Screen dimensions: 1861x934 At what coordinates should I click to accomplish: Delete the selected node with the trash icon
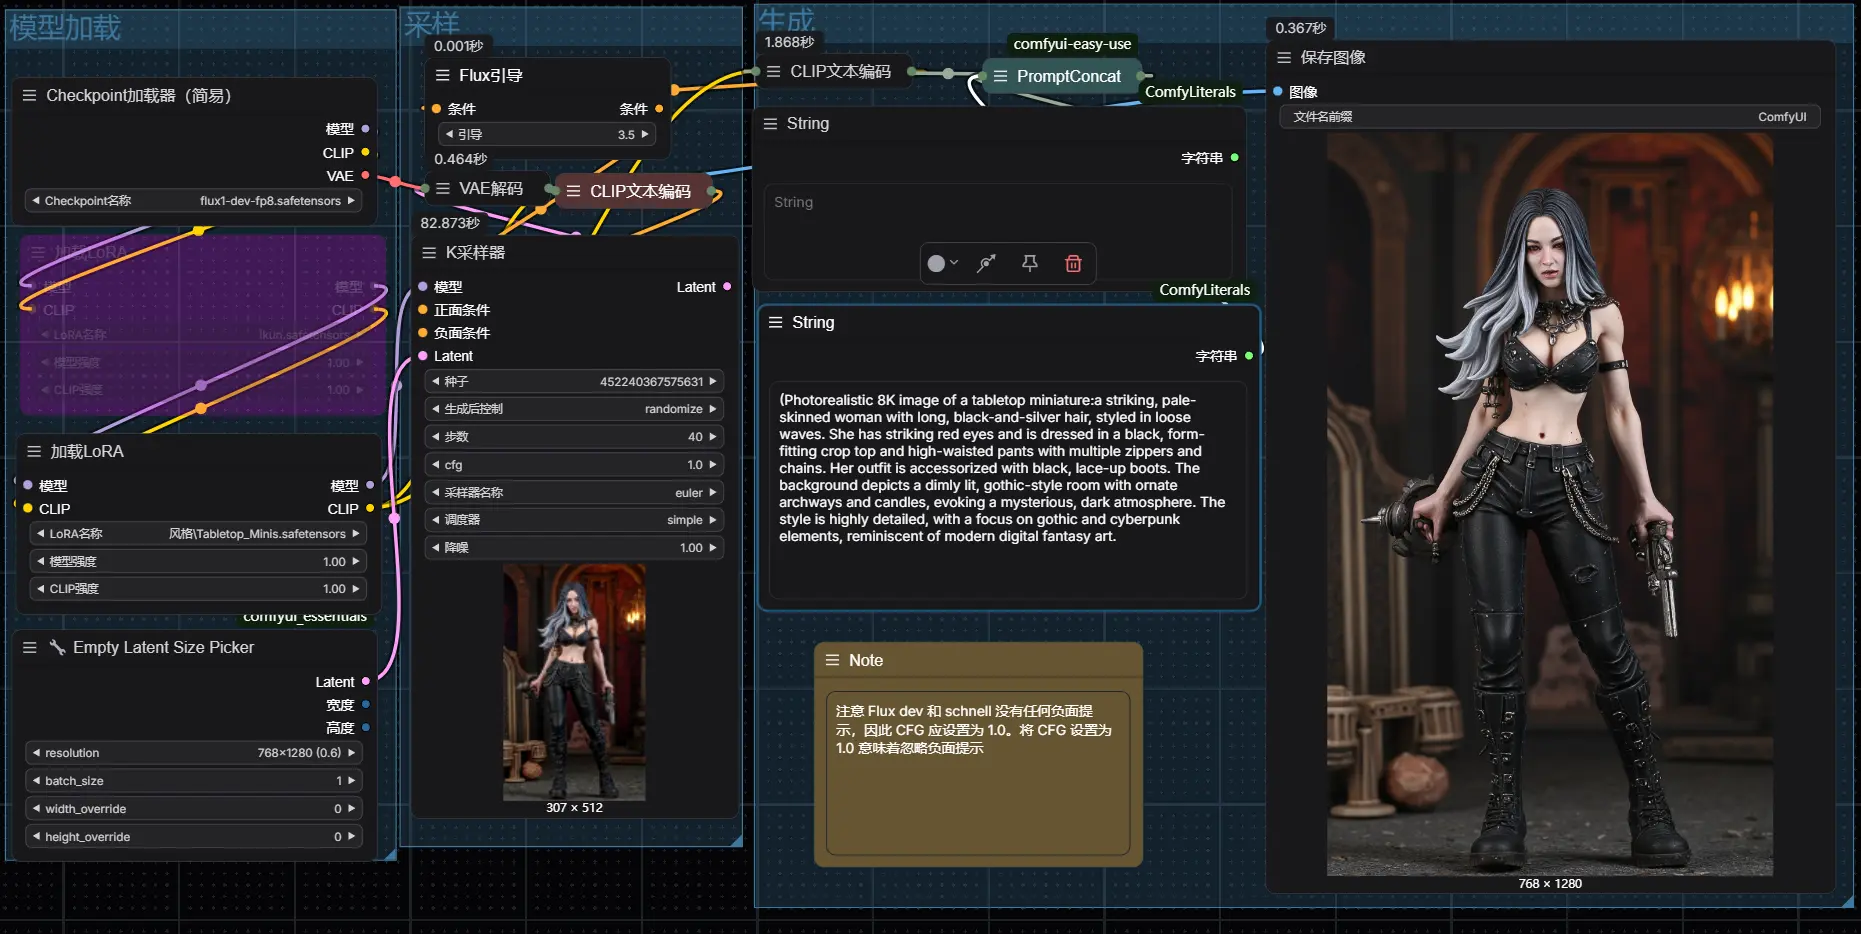click(x=1073, y=263)
